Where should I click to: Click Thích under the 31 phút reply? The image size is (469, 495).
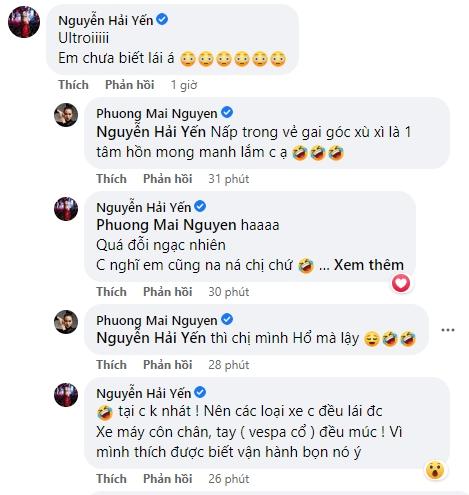[x=112, y=179]
